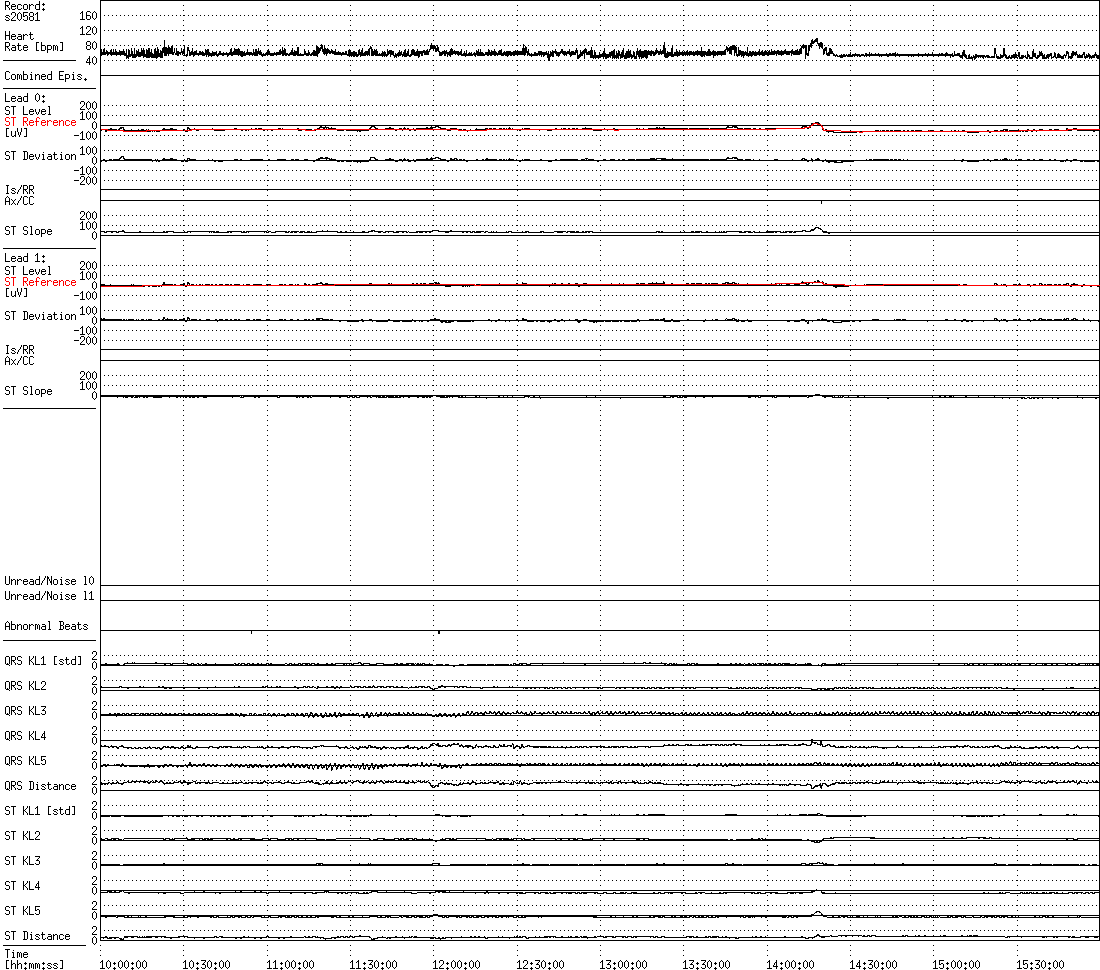
Task: Click the Abnormal Beats marker near 12:00
Action: (439, 633)
